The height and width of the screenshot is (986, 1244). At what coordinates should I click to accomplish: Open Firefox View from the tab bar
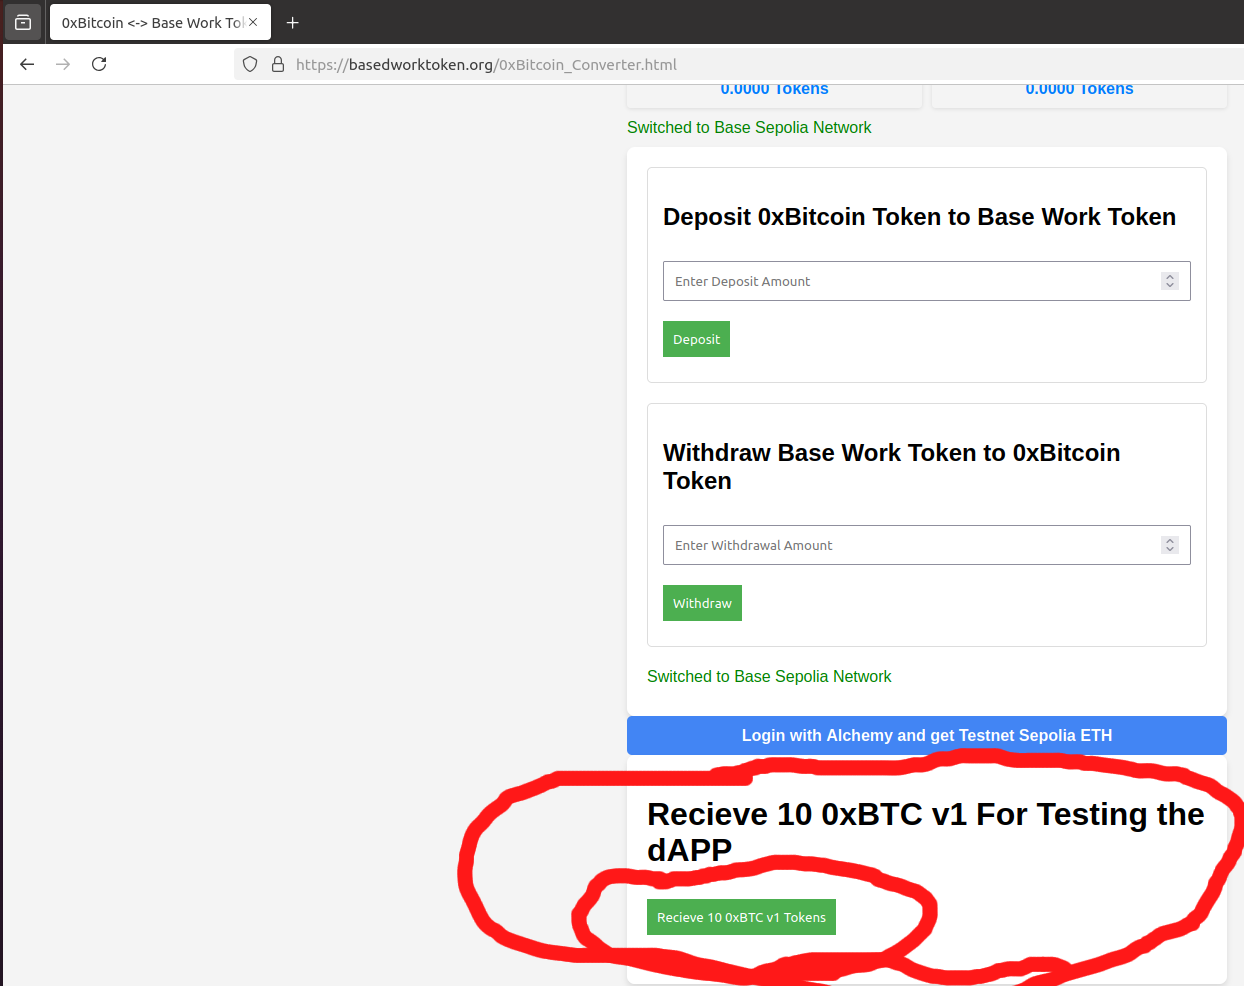pos(23,22)
